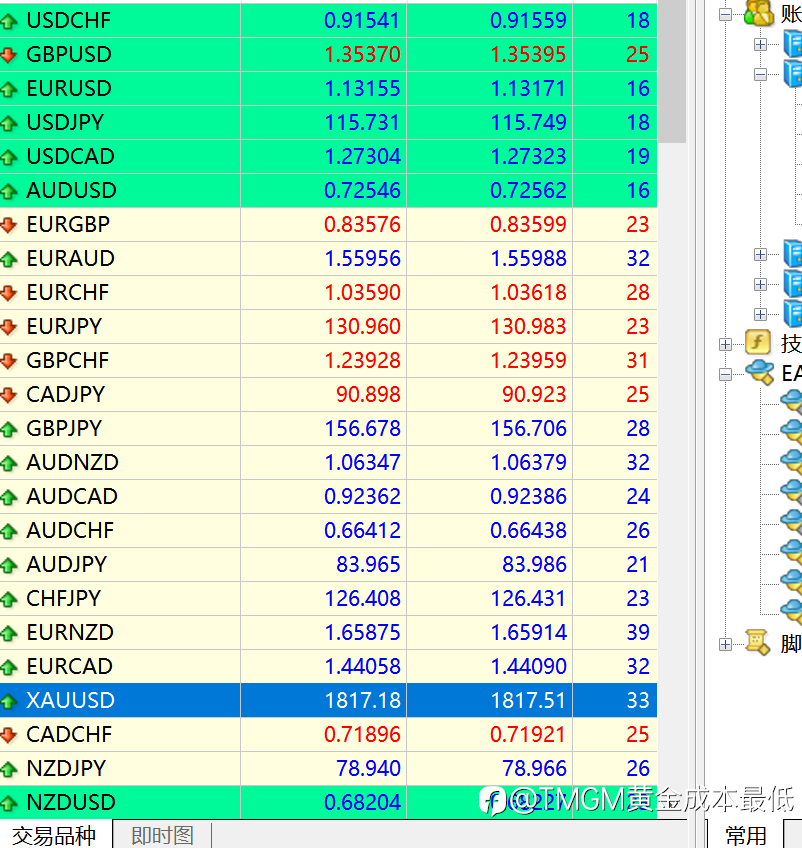Viewport: 802px width, 848px height.
Task: Click the up arrow icon beside GBPJPY
Action: [8, 429]
